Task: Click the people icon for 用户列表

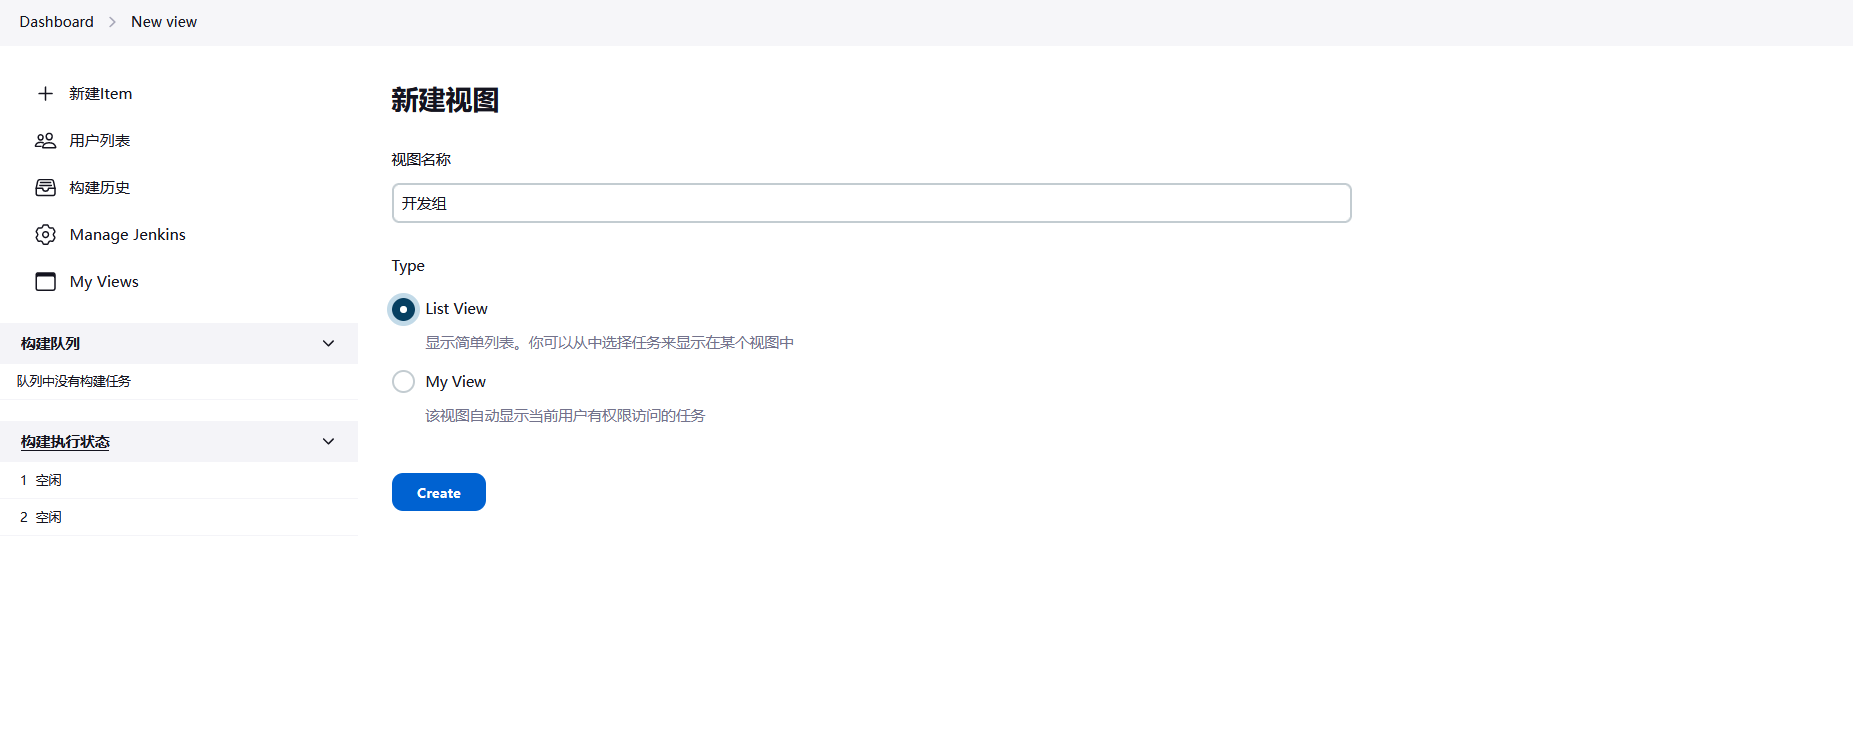Action: pyautogui.click(x=45, y=140)
